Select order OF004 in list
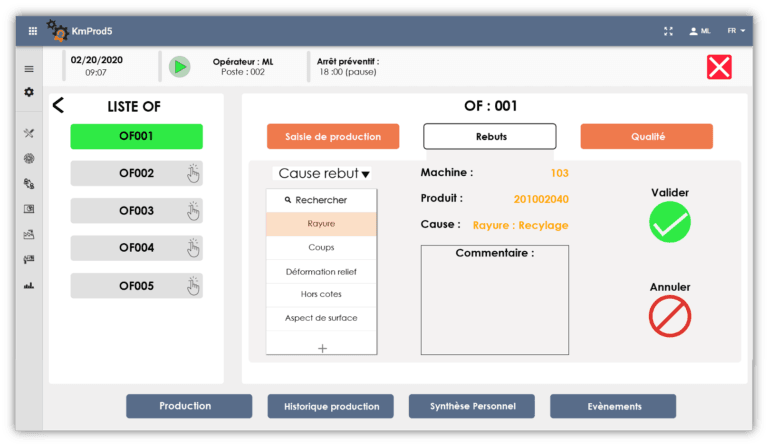 [137, 248]
